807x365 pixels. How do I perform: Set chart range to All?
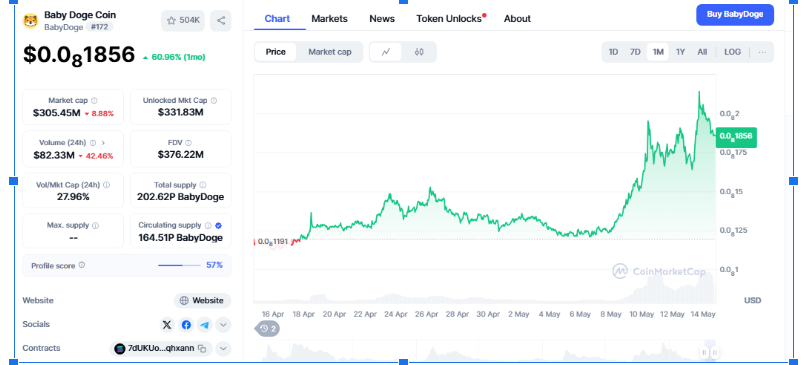(702, 52)
